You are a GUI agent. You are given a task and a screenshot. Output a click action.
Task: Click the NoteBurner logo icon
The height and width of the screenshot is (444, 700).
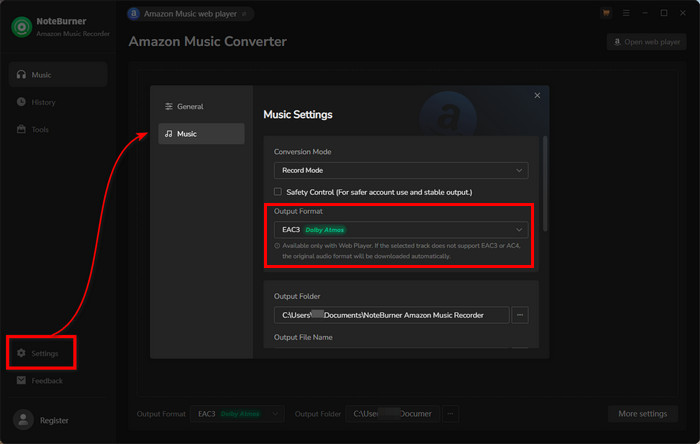[21, 27]
